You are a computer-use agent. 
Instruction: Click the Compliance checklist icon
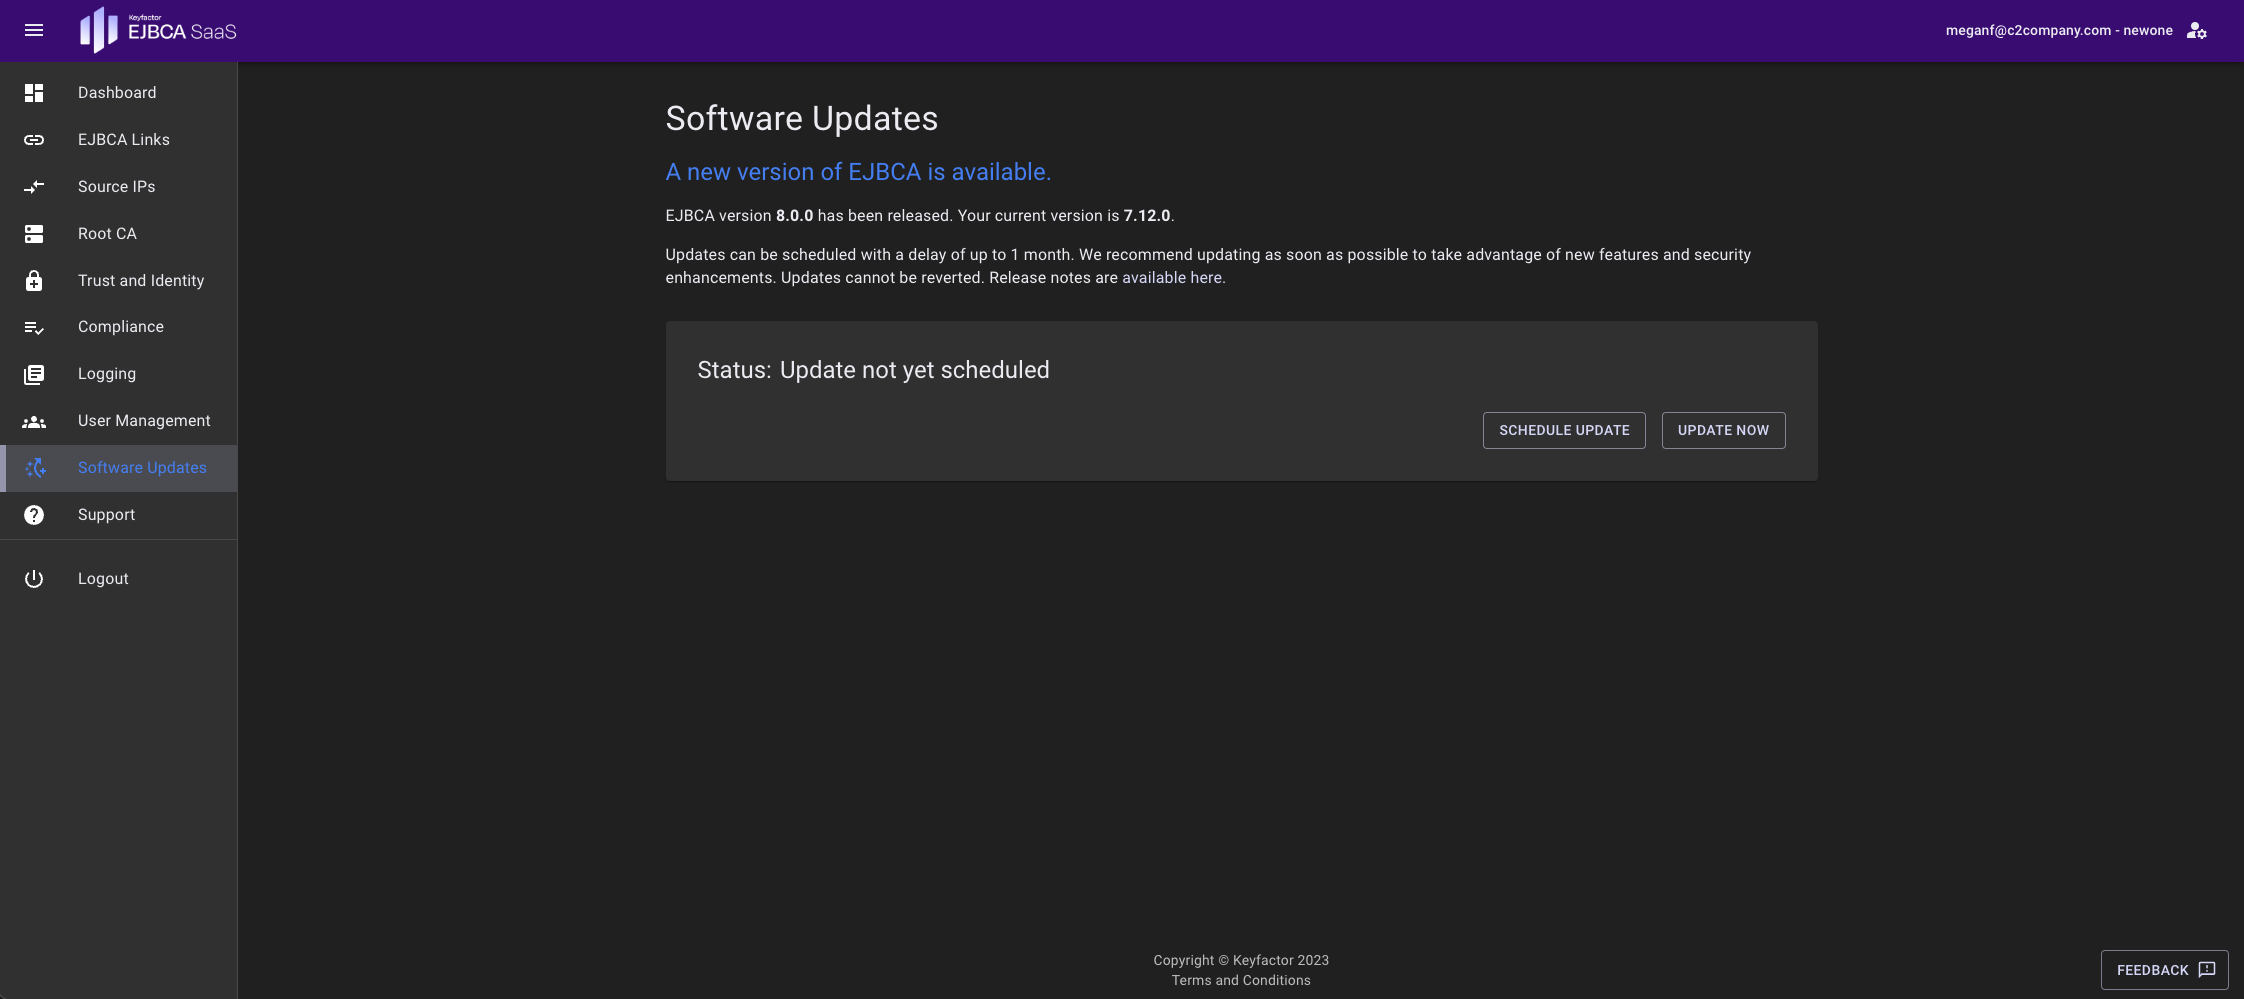point(34,327)
